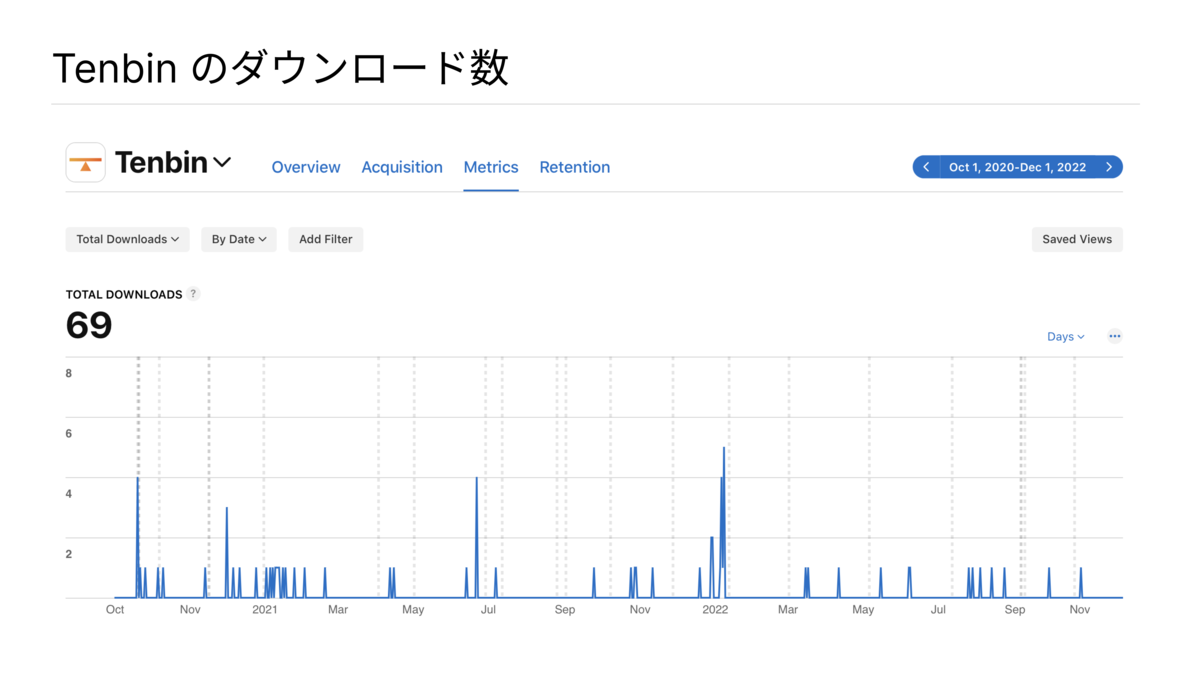Switch to the Overview tab
This screenshot has width=1200, height=675.
(x=306, y=167)
